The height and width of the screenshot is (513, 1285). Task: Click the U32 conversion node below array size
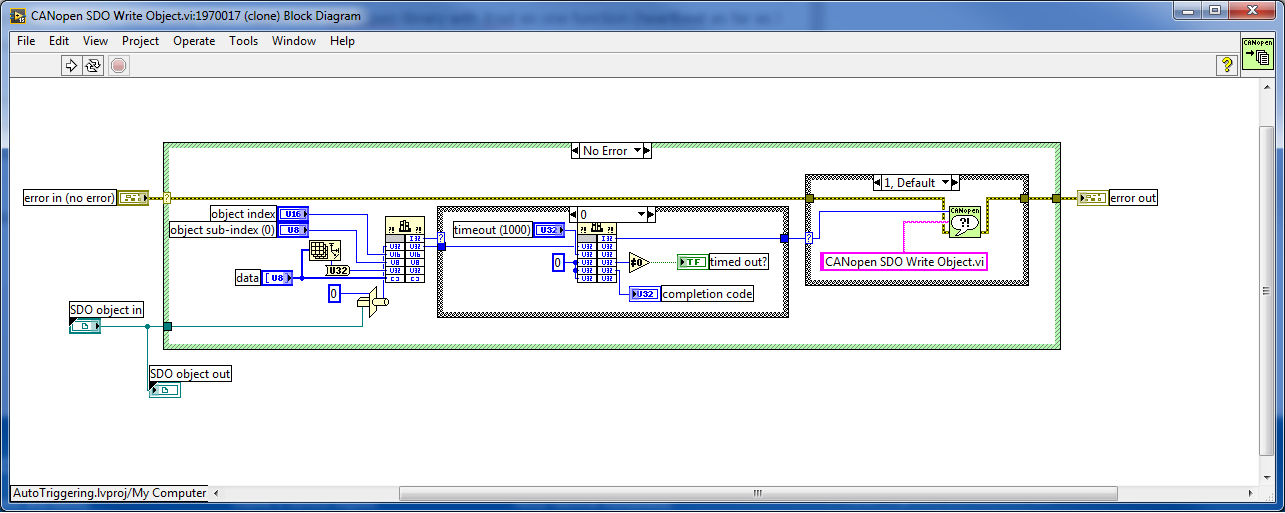pyautogui.click(x=339, y=270)
